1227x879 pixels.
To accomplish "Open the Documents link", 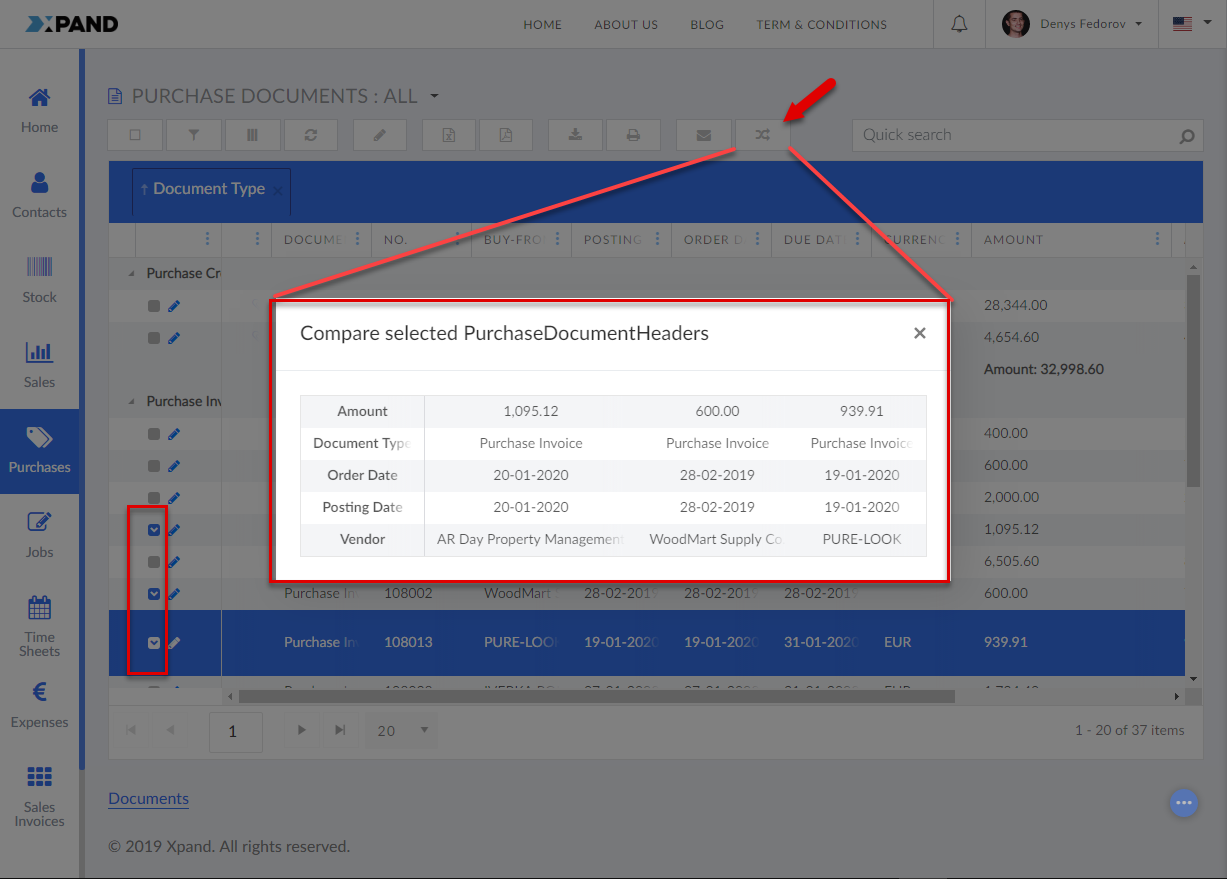I will [148, 798].
